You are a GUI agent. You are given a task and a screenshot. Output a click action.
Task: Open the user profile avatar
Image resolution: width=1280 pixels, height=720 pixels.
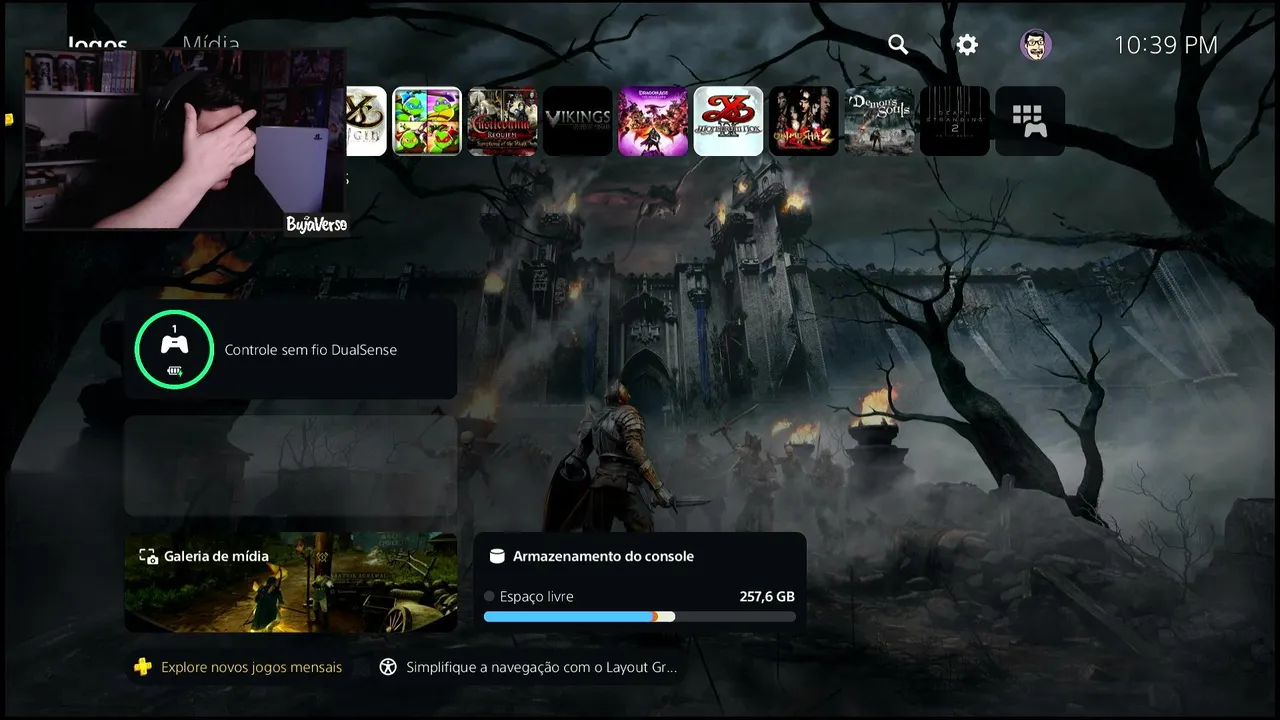1036,45
